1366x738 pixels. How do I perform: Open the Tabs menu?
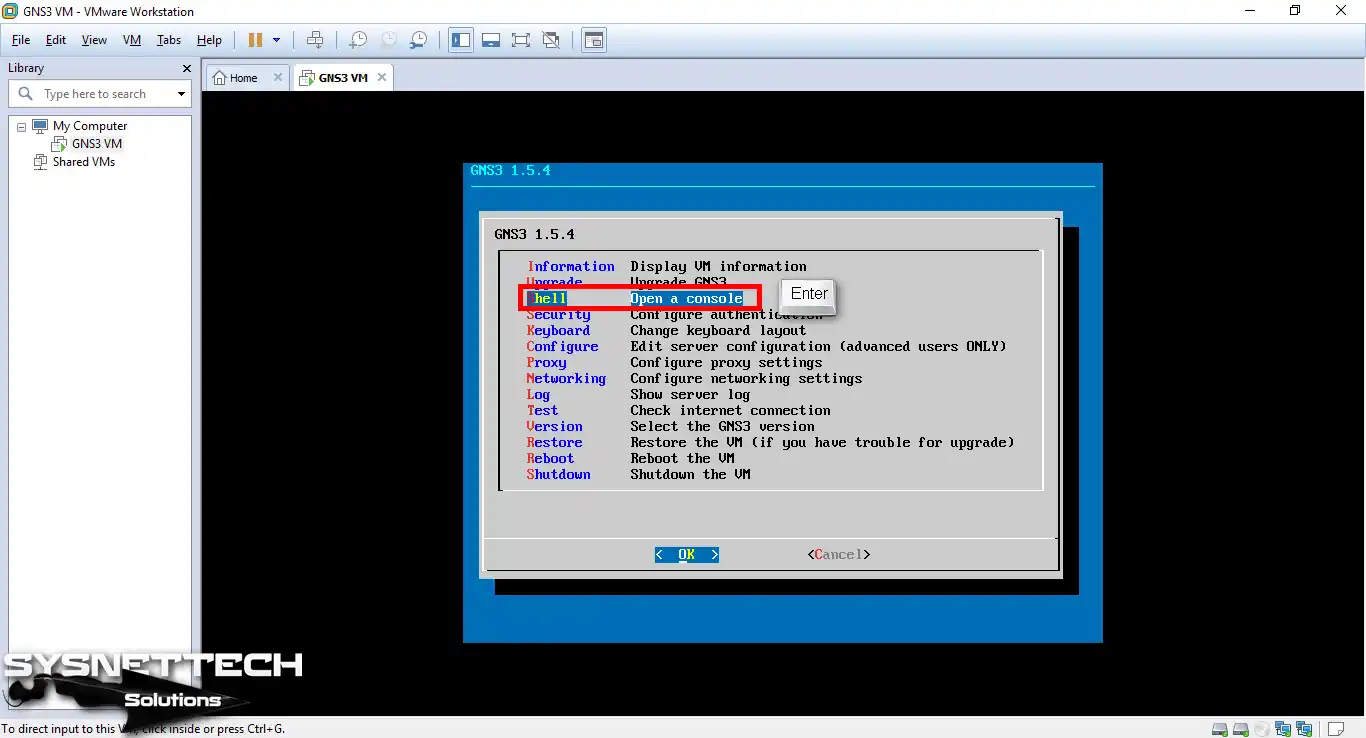pyautogui.click(x=169, y=40)
